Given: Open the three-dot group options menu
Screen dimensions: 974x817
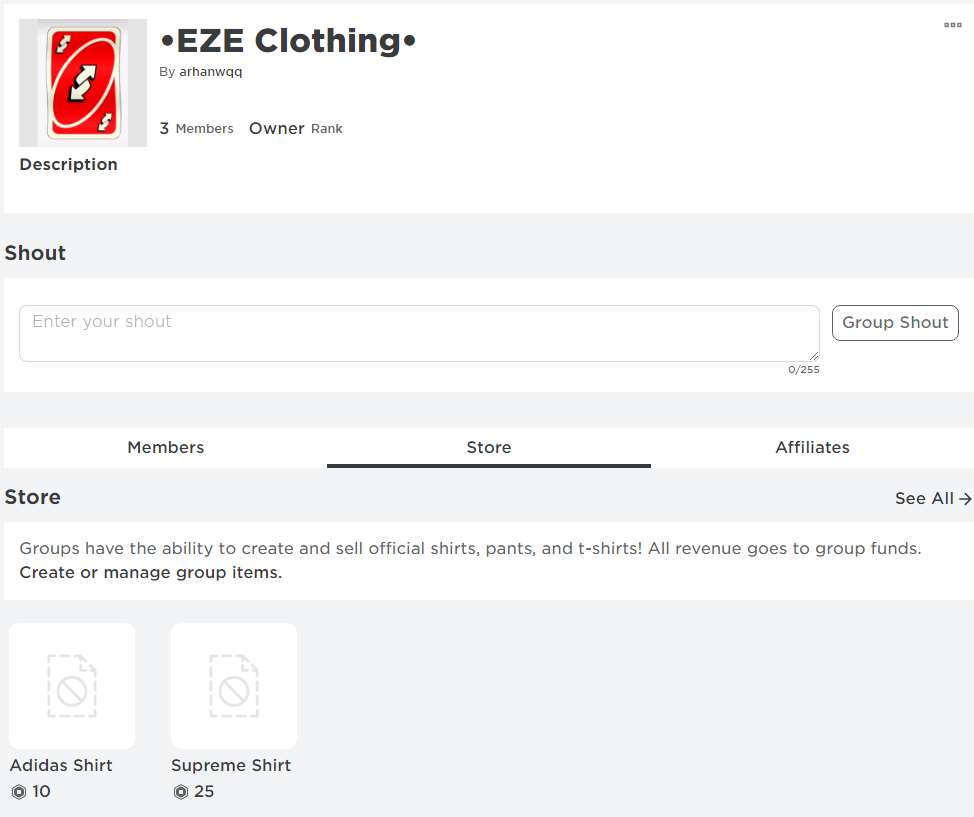Looking at the screenshot, I should point(952,26).
